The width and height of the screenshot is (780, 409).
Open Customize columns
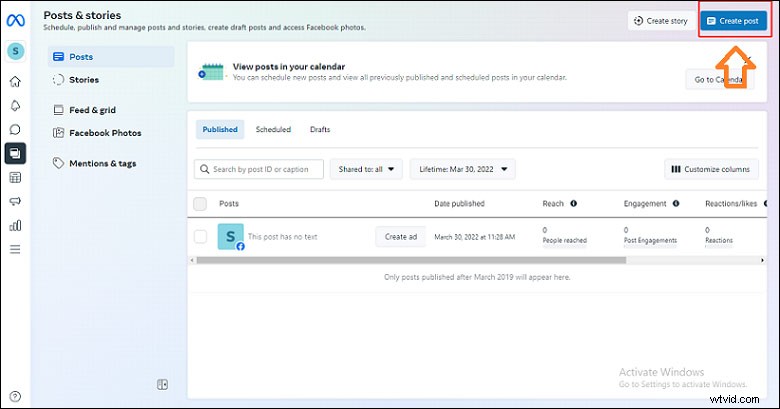pyautogui.click(x=711, y=169)
